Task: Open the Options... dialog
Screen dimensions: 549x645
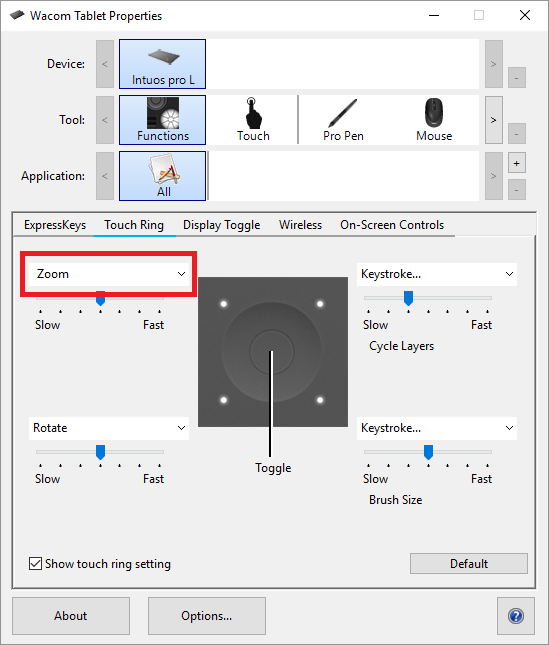Action: click(x=206, y=616)
